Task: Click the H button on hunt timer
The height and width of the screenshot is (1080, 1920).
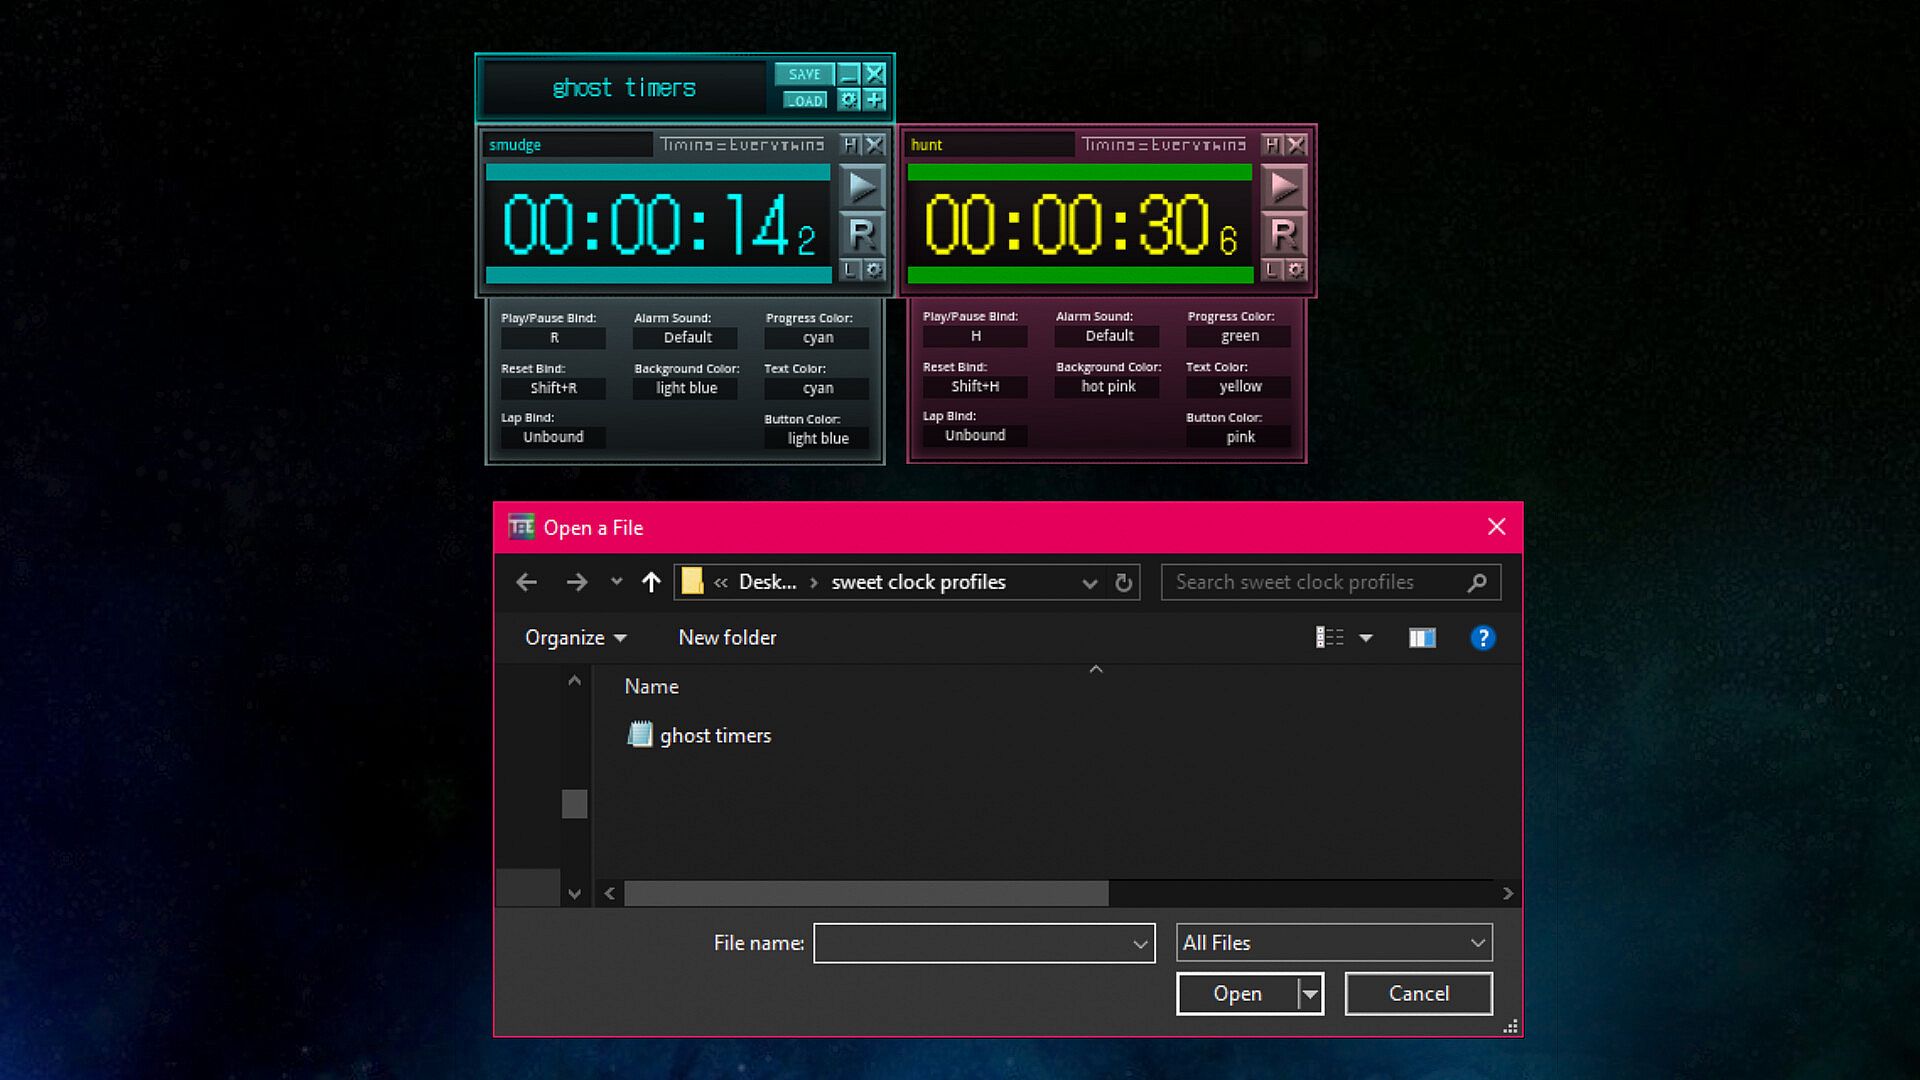Action: (x=1271, y=145)
